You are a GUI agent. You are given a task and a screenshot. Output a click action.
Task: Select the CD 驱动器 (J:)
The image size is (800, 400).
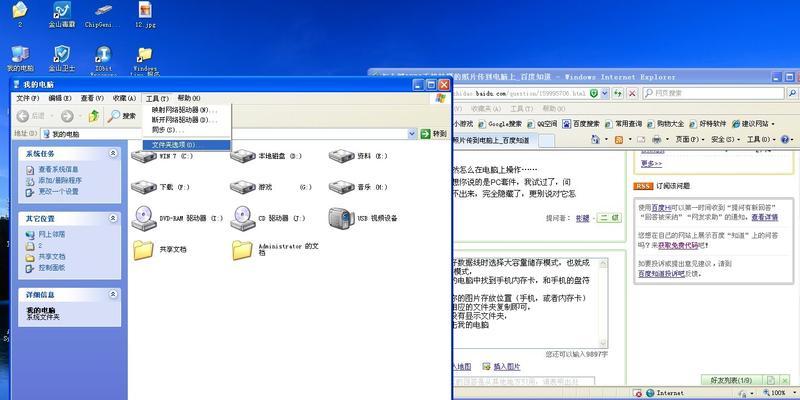(268, 218)
